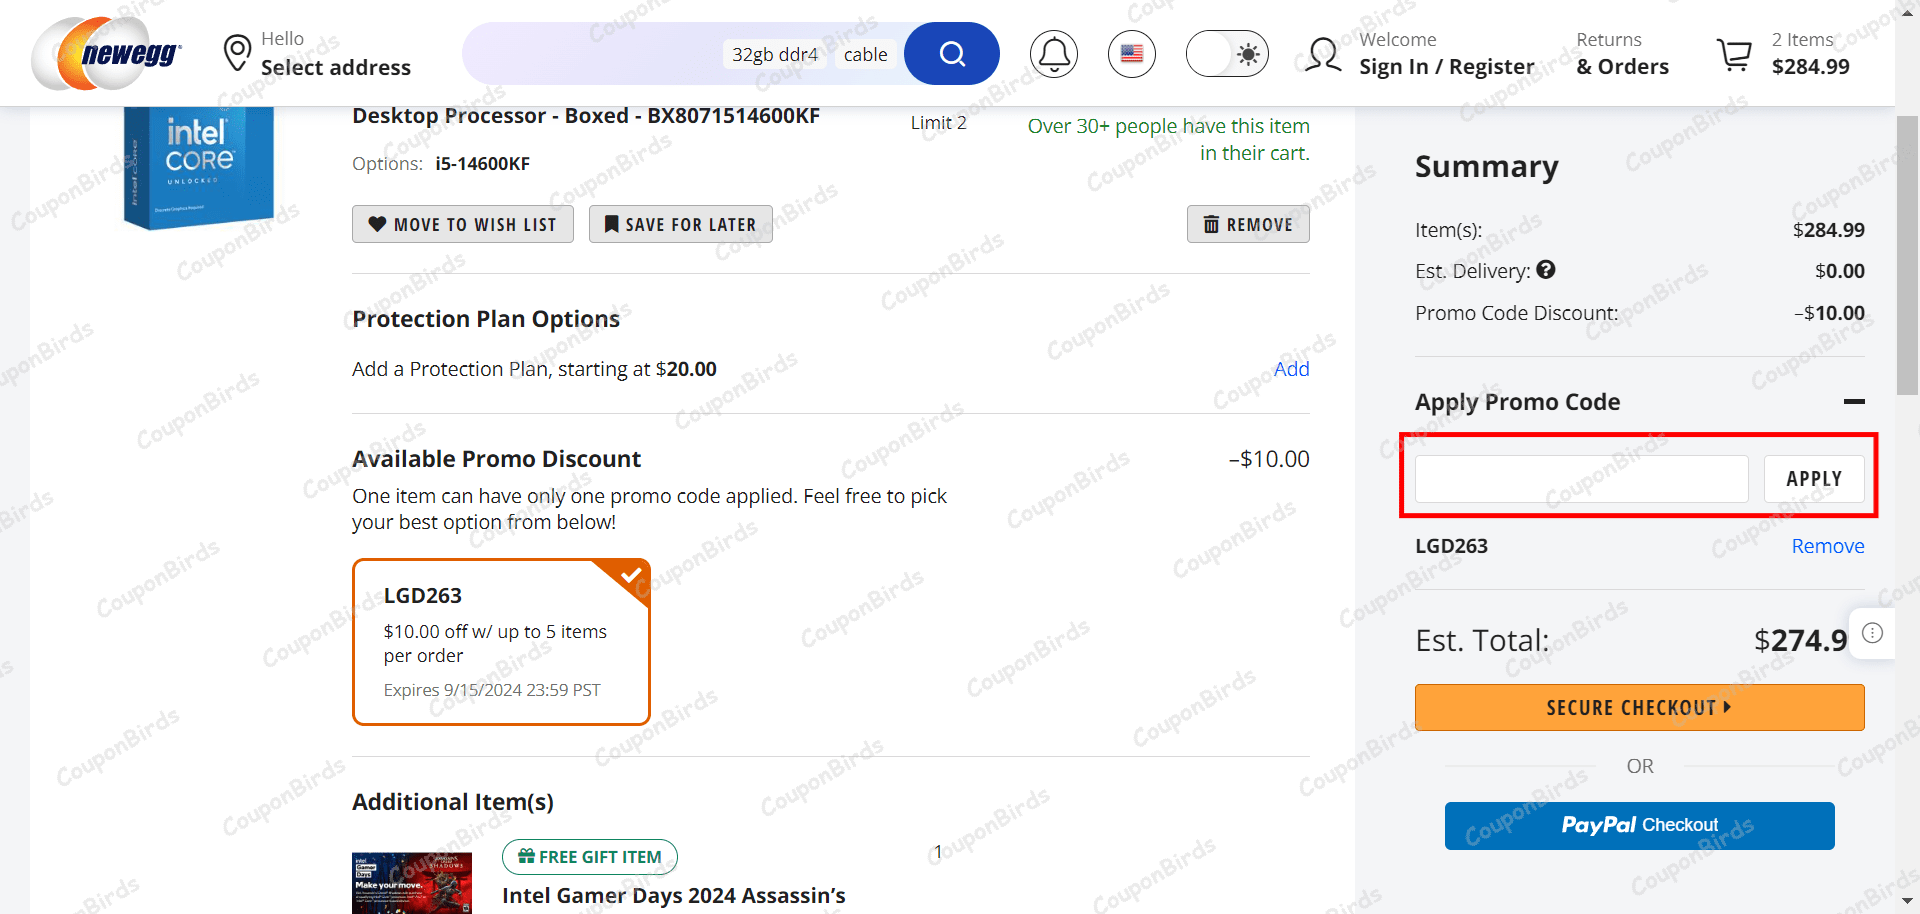Click the search magnifier icon
The height and width of the screenshot is (914, 1920).
(x=950, y=53)
